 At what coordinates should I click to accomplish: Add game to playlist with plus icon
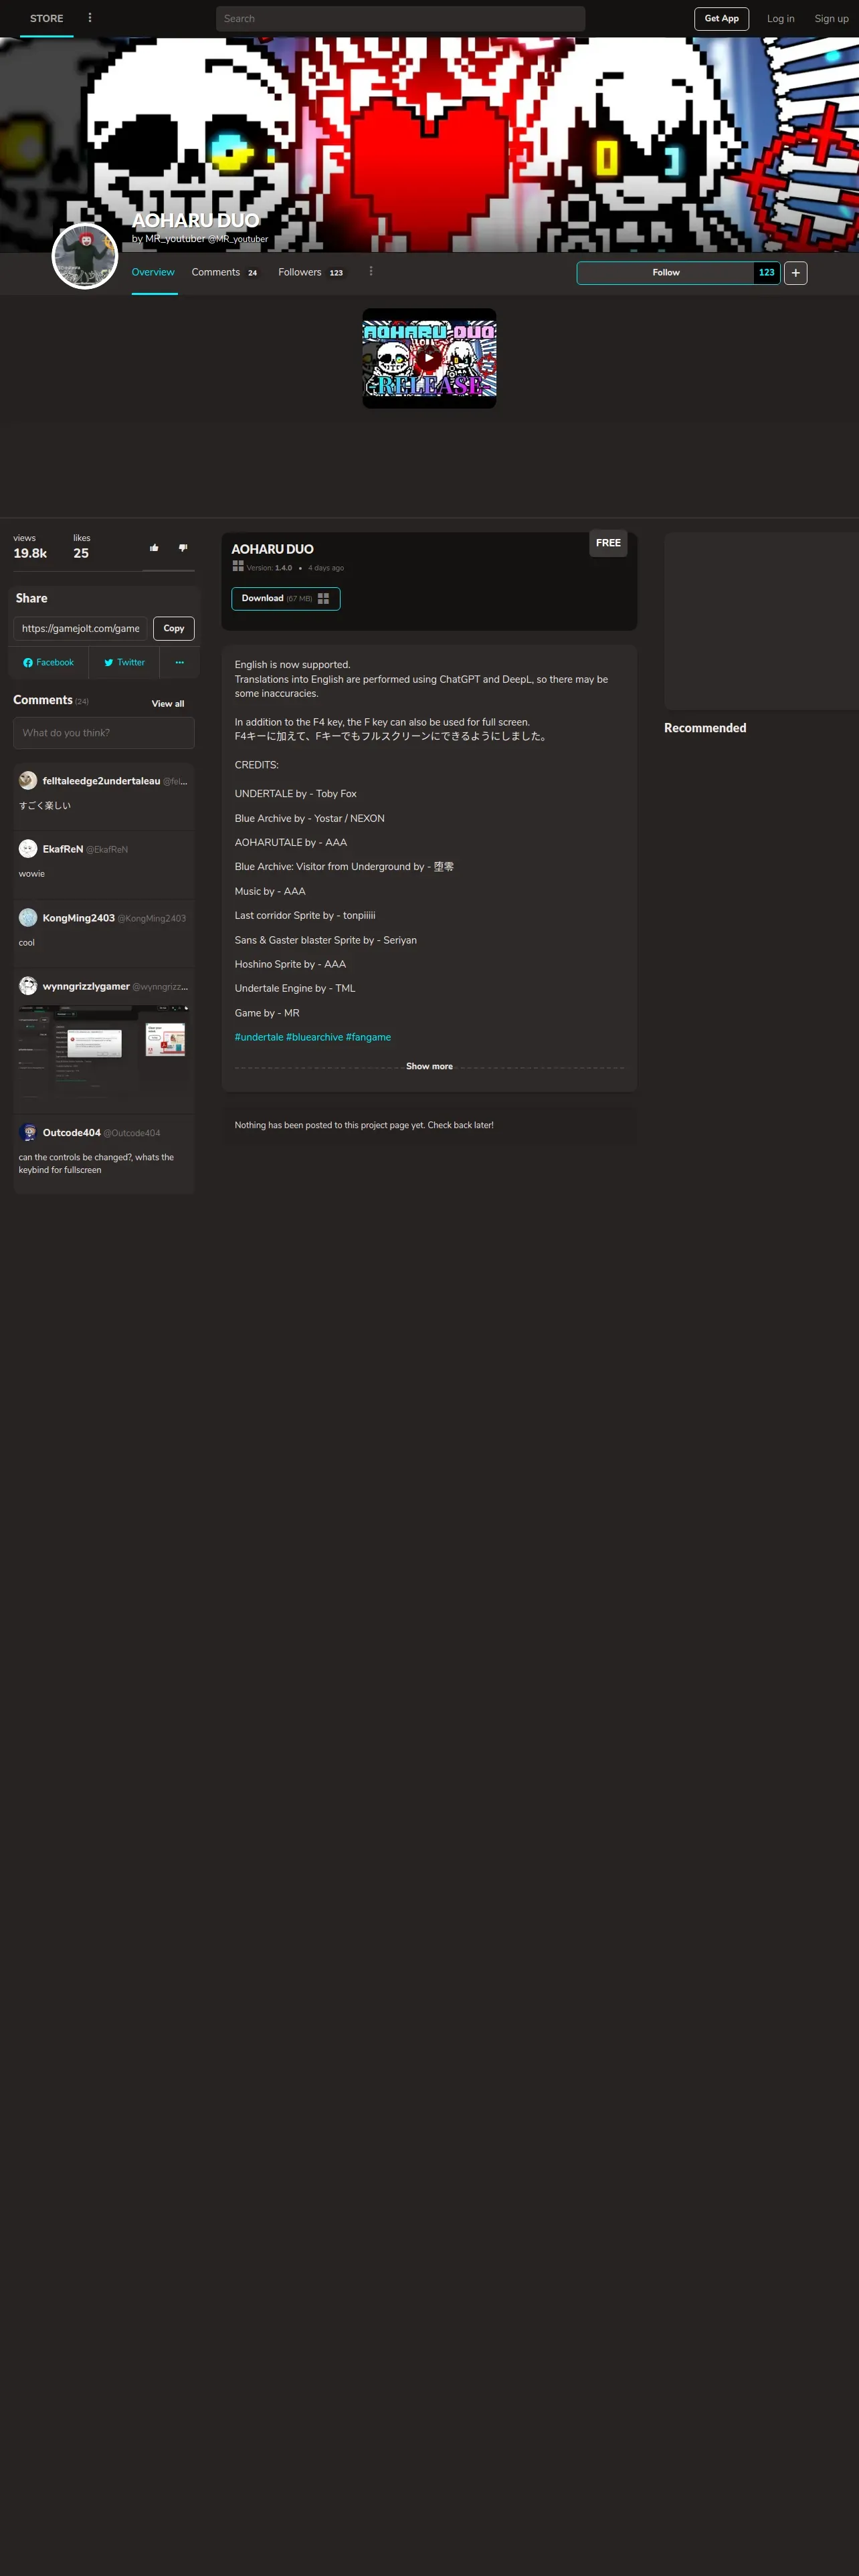(x=796, y=273)
